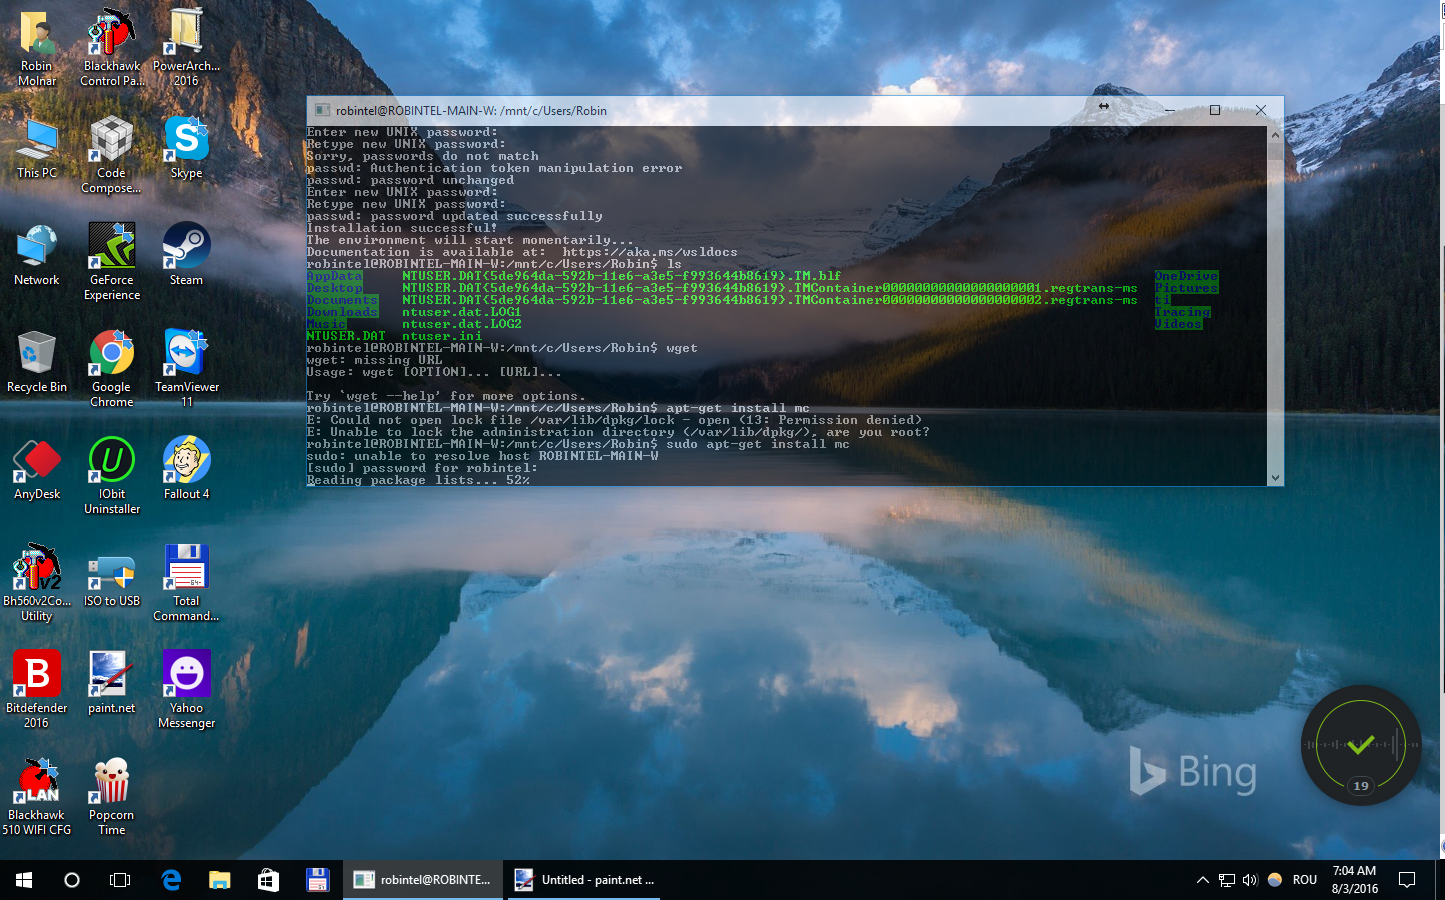Open the clock showing 7:04 AM
The image size is (1445, 900).
pyautogui.click(x=1354, y=880)
